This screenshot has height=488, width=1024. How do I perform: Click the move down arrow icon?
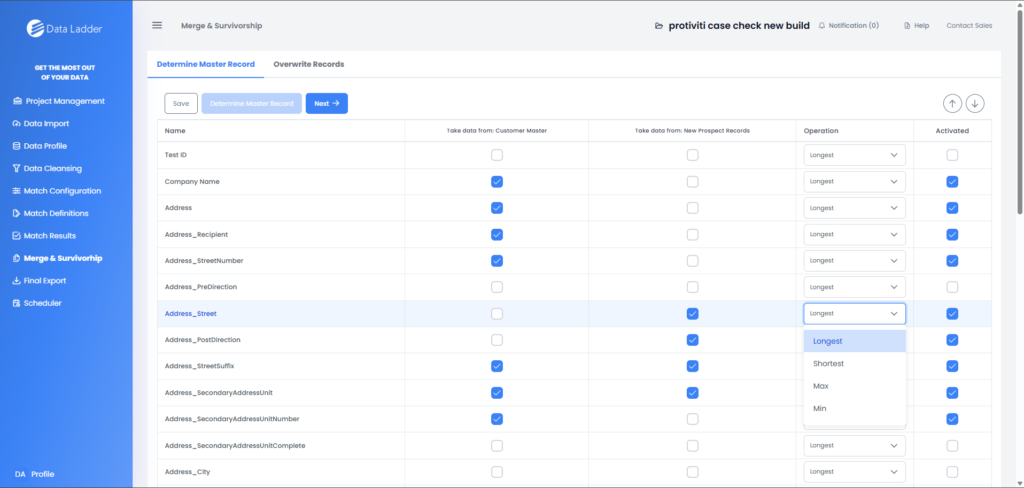pos(975,103)
